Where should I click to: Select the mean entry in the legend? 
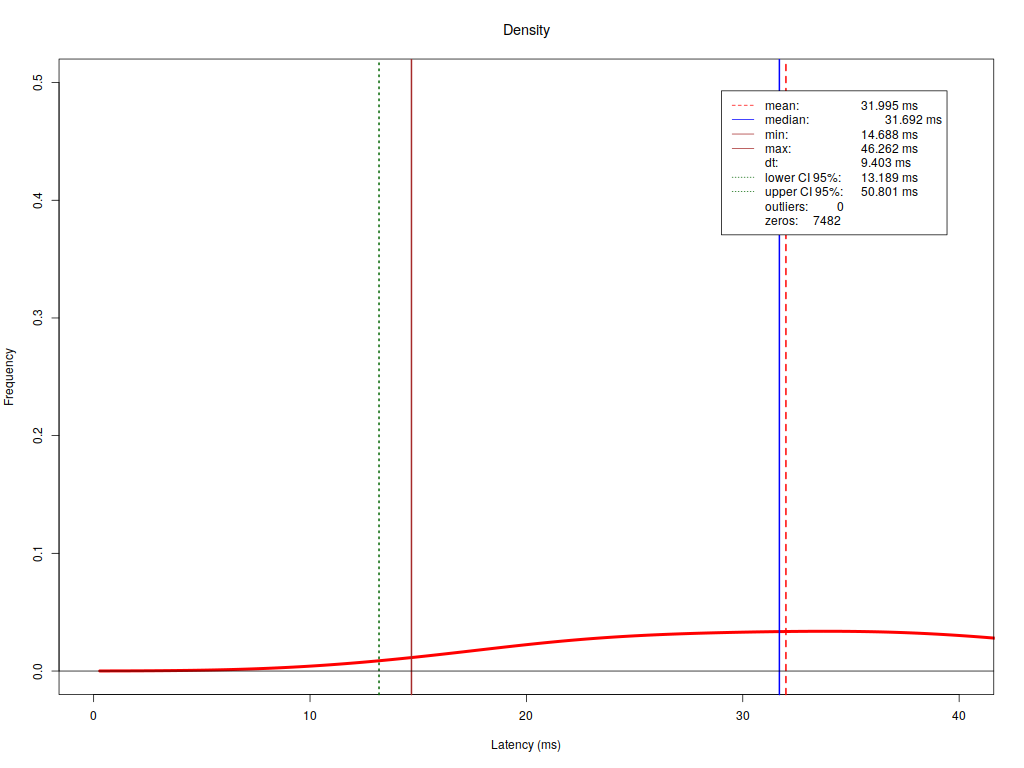pos(782,105)
